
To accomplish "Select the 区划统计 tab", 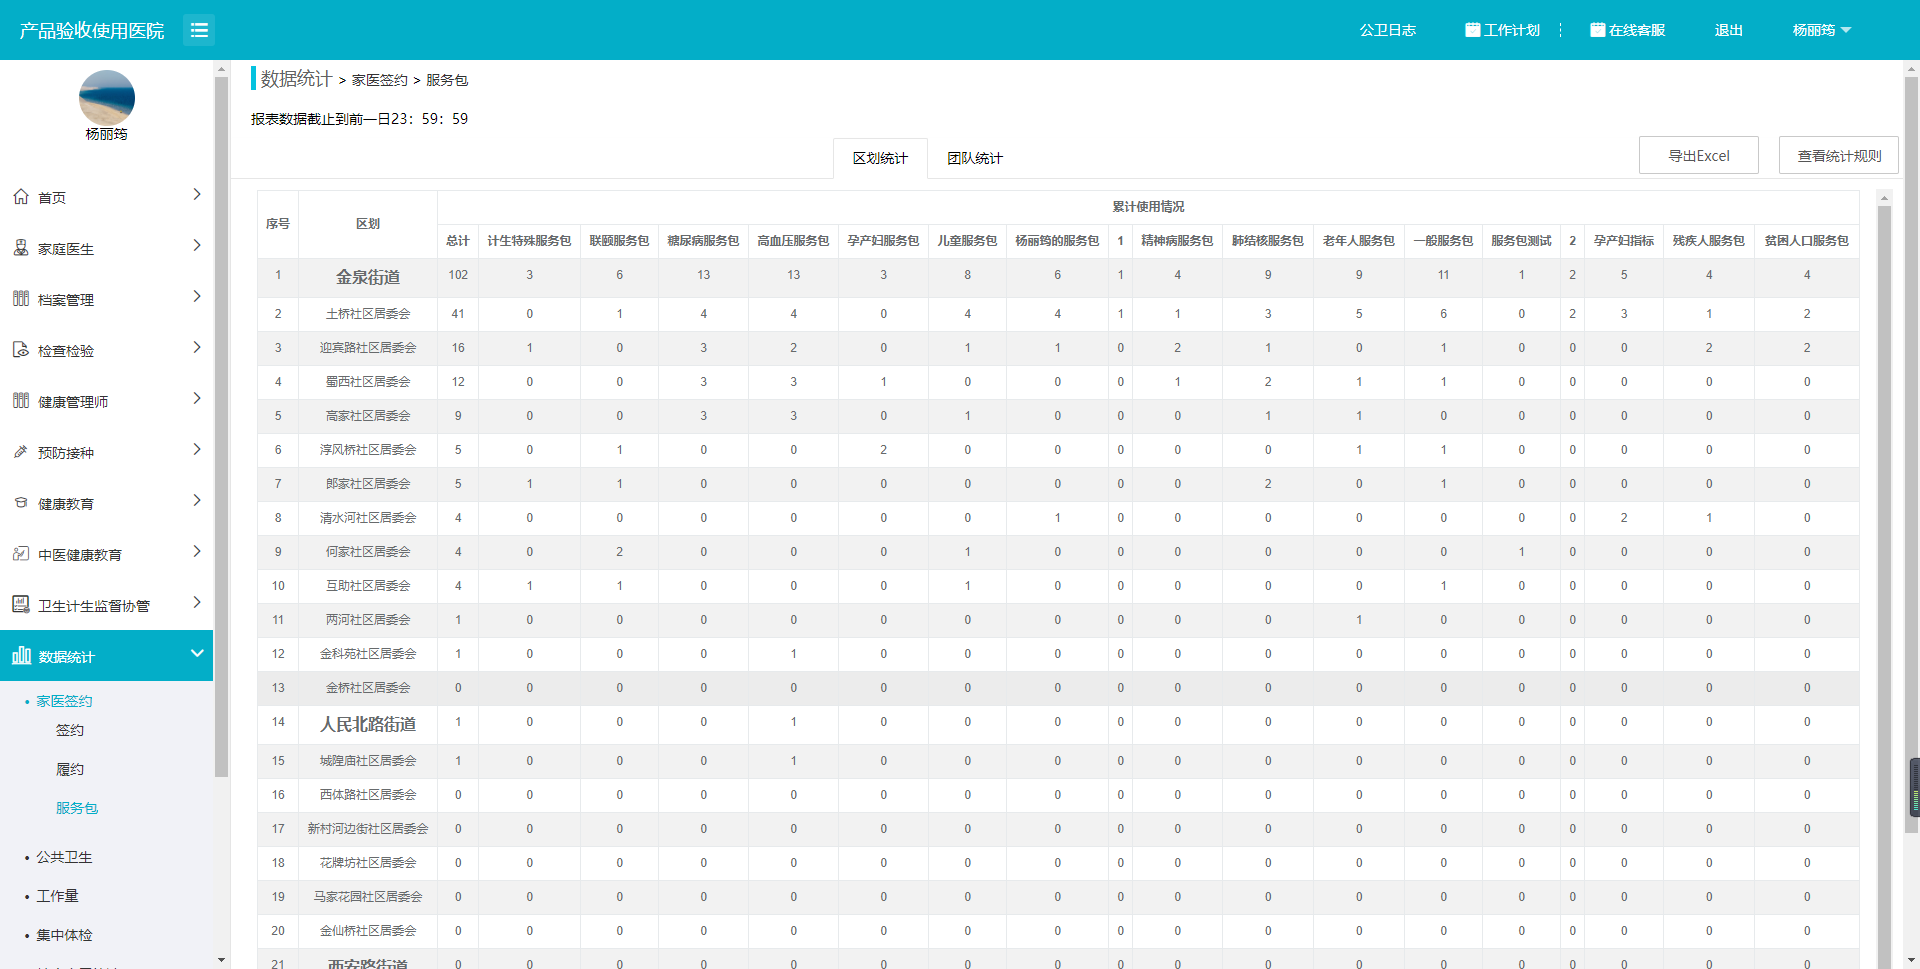I will [880, 158].
